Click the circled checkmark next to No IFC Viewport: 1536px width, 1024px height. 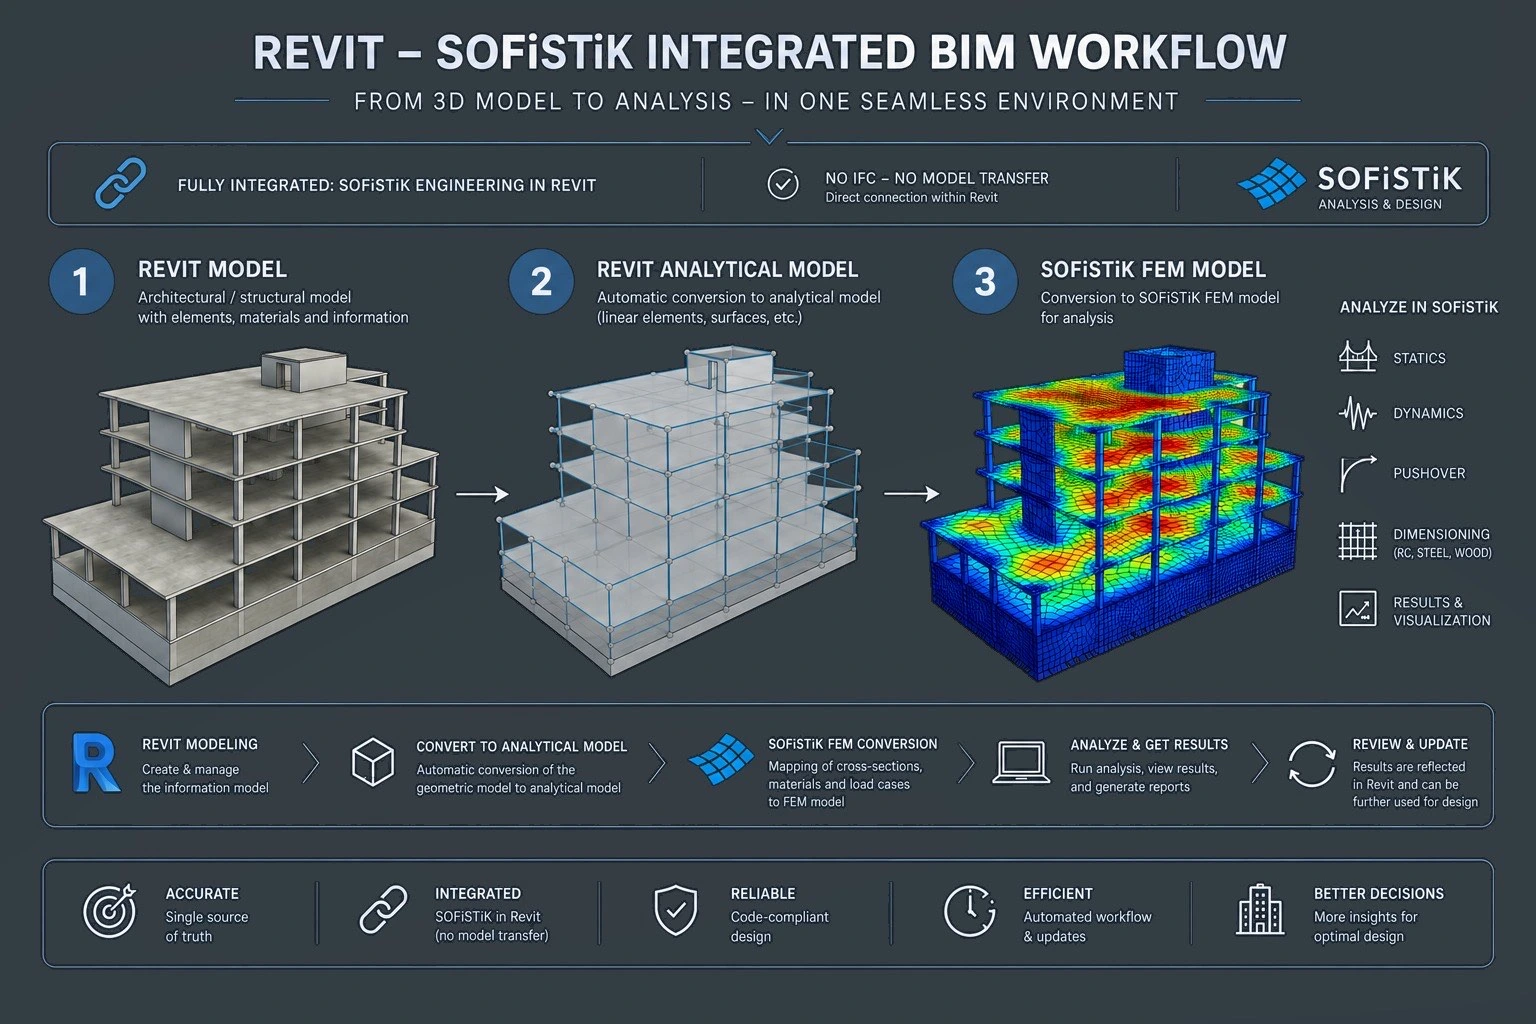(x=782, y=184)
